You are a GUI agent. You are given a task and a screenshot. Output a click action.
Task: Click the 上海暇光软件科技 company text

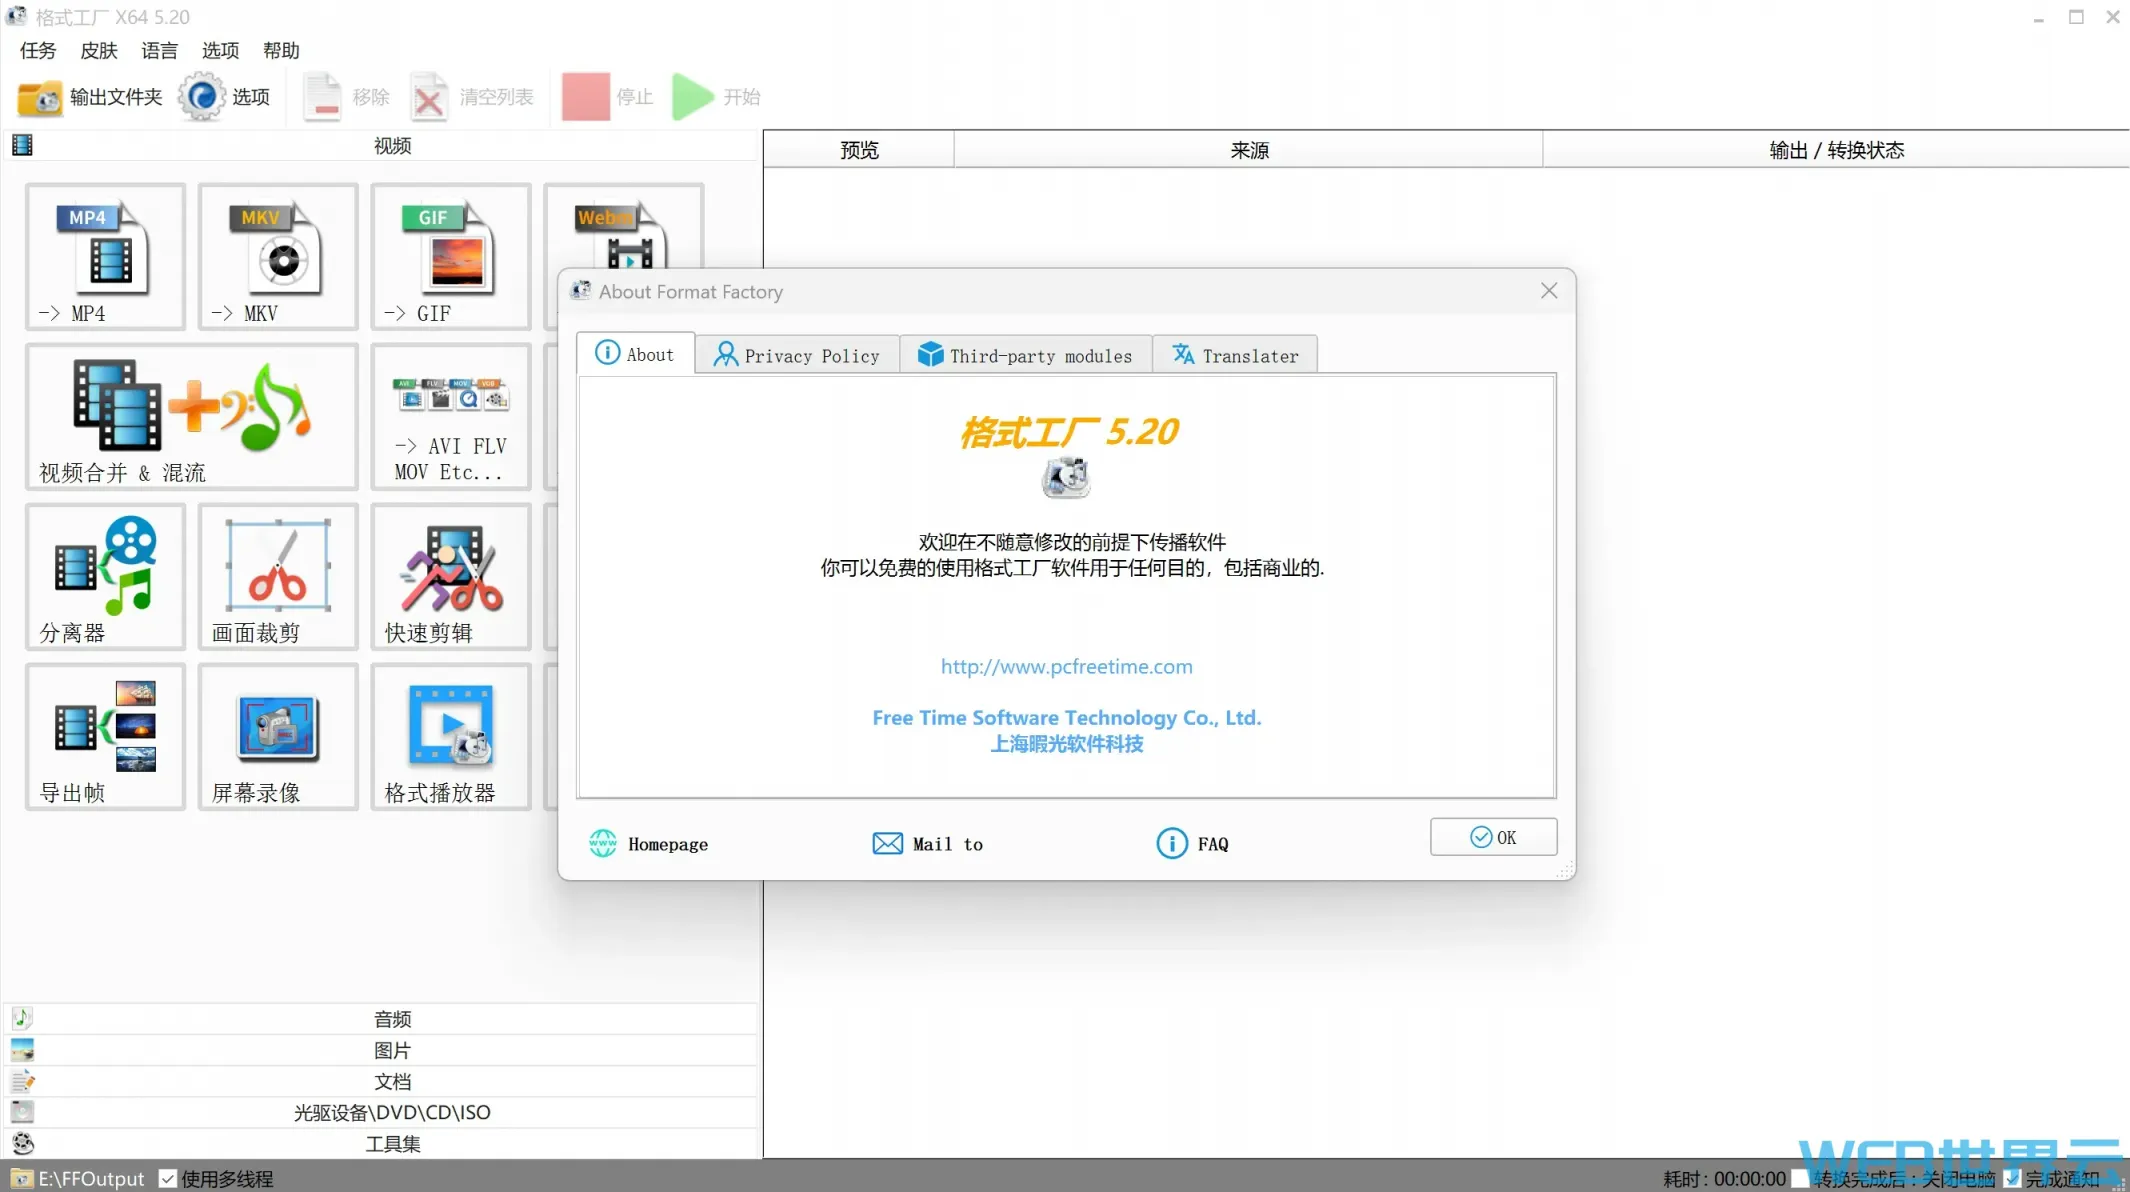[x=1066, y=744]
